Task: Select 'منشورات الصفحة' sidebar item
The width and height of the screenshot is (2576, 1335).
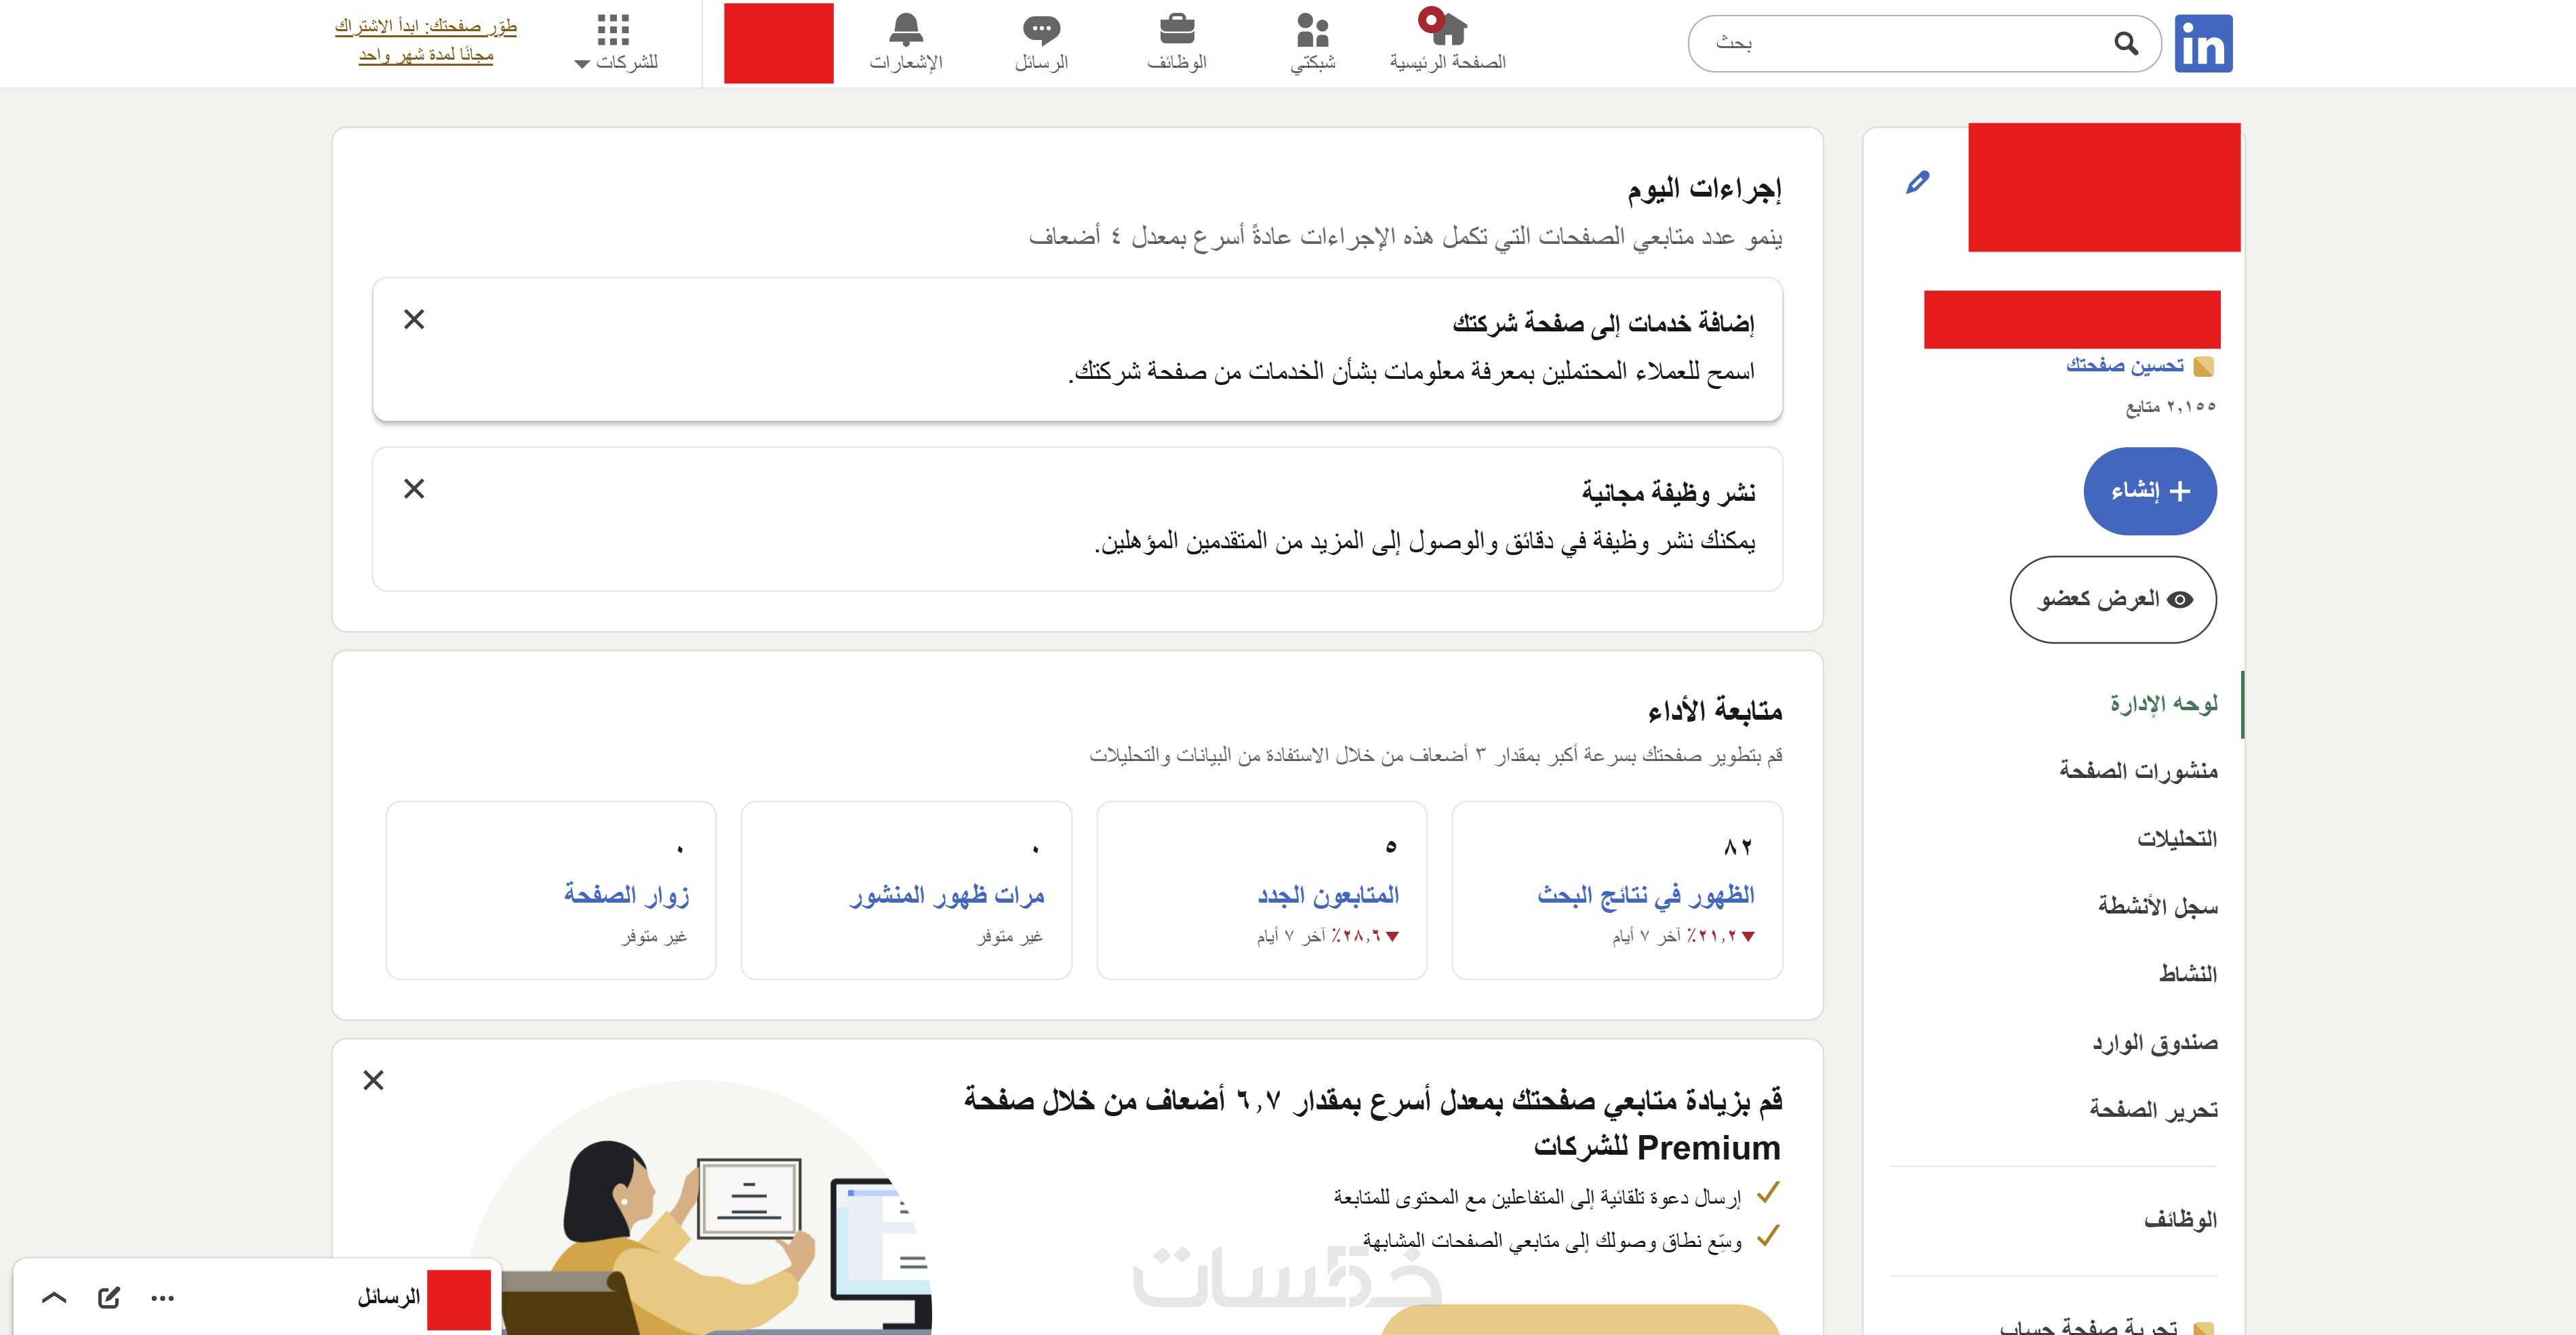Action: tap(2138, 771)
